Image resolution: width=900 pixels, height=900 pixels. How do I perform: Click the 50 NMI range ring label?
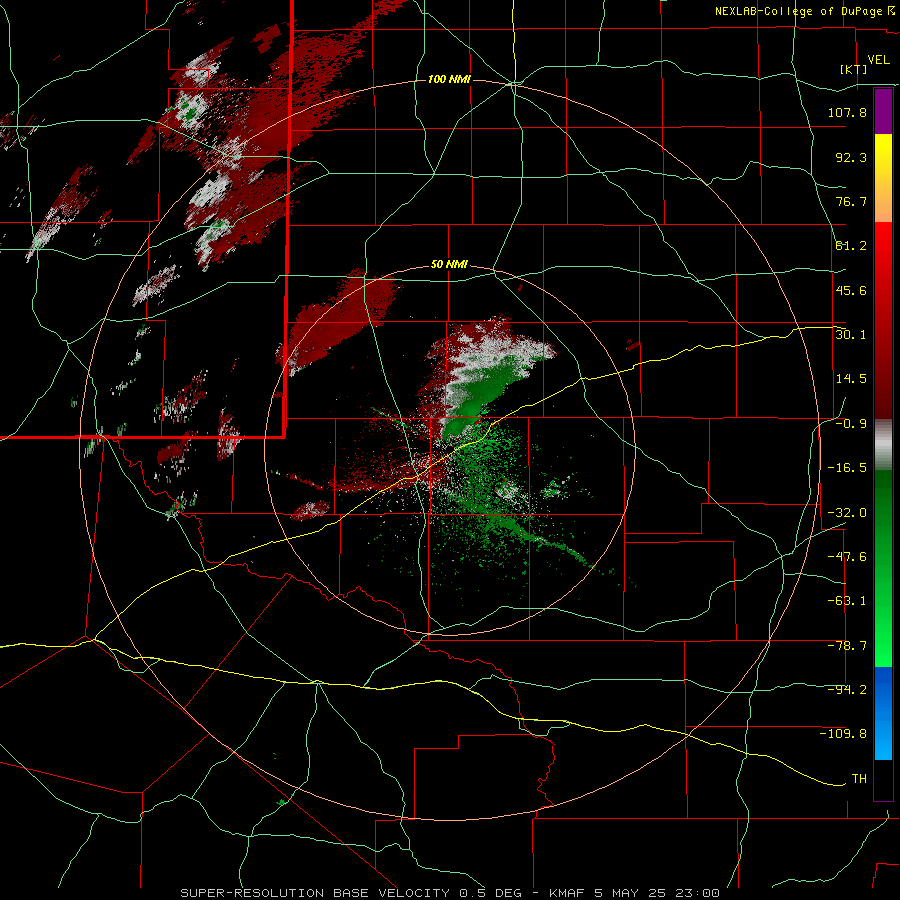[449, 264]
